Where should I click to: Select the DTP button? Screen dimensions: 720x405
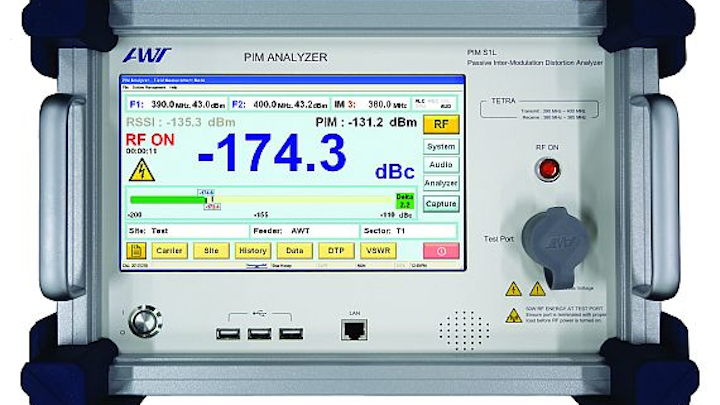pos(336,251)
